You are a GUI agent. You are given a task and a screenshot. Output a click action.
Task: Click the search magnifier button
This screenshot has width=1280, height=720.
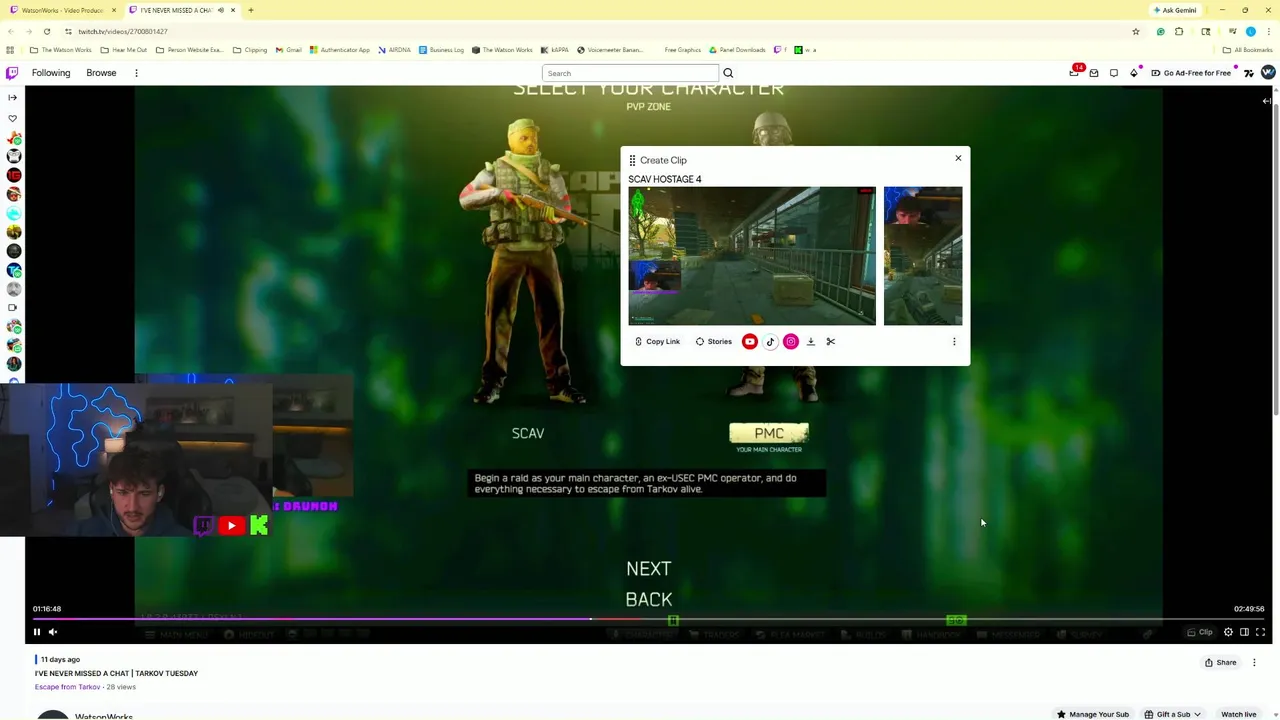pyautogui.click(x=728, y=73)
